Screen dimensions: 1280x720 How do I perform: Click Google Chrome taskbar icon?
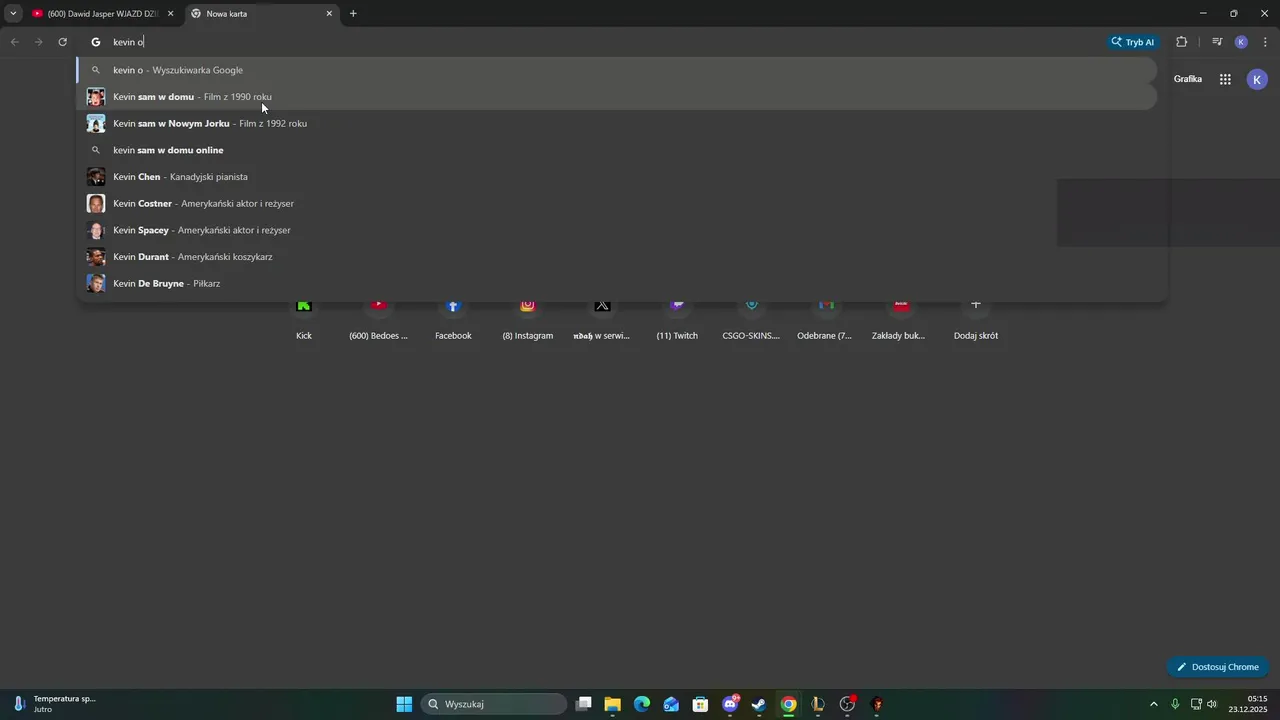(x=789, y=704)
